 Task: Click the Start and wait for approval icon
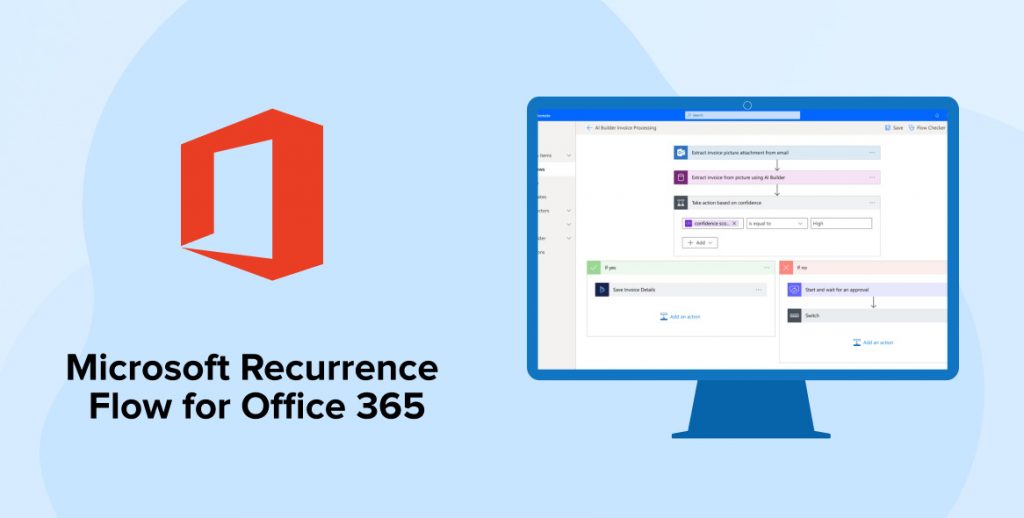click(x=794, y=290)
